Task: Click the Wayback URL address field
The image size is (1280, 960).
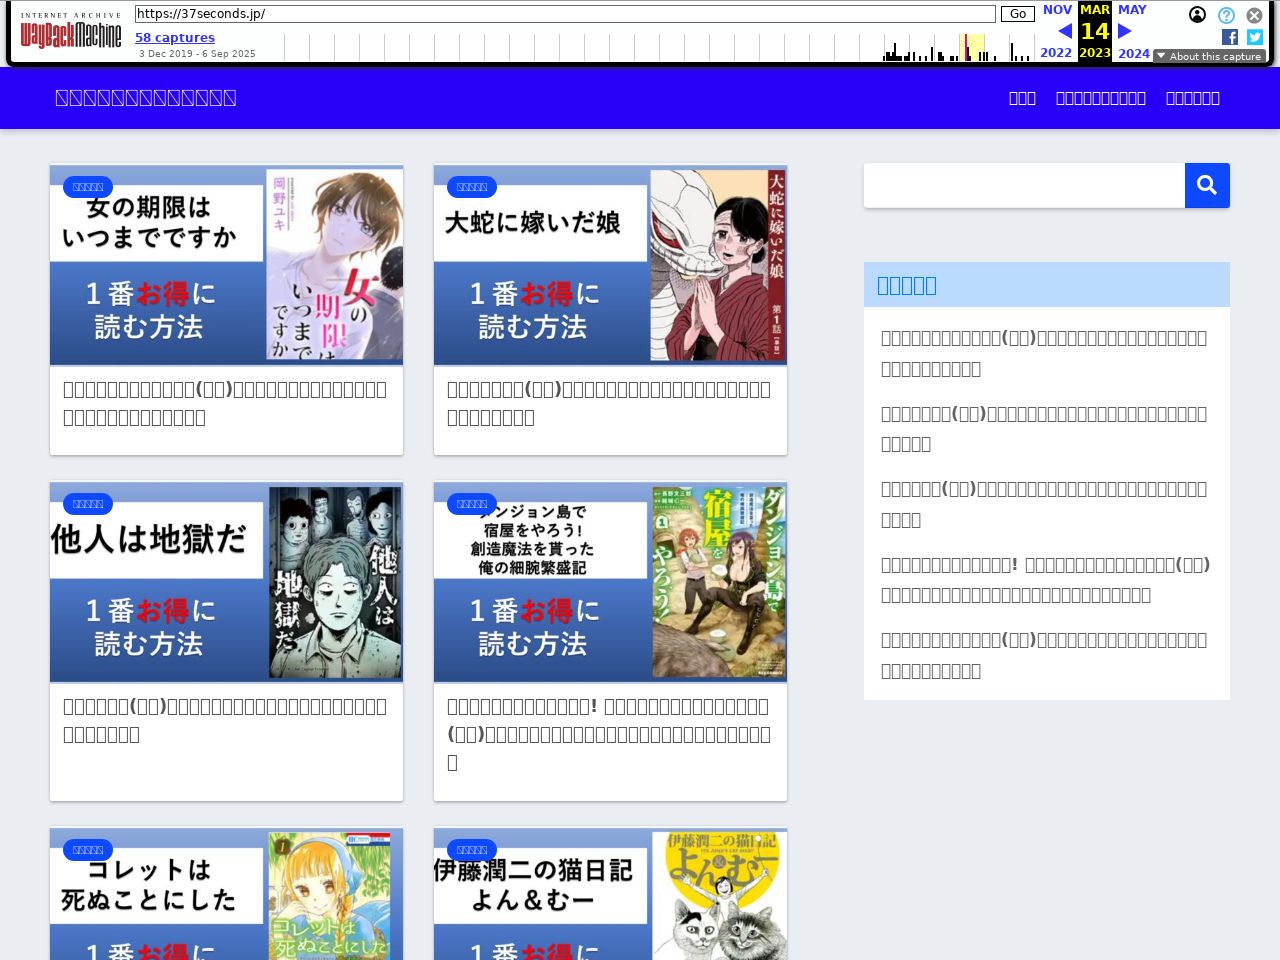Action: pos(565,14)
